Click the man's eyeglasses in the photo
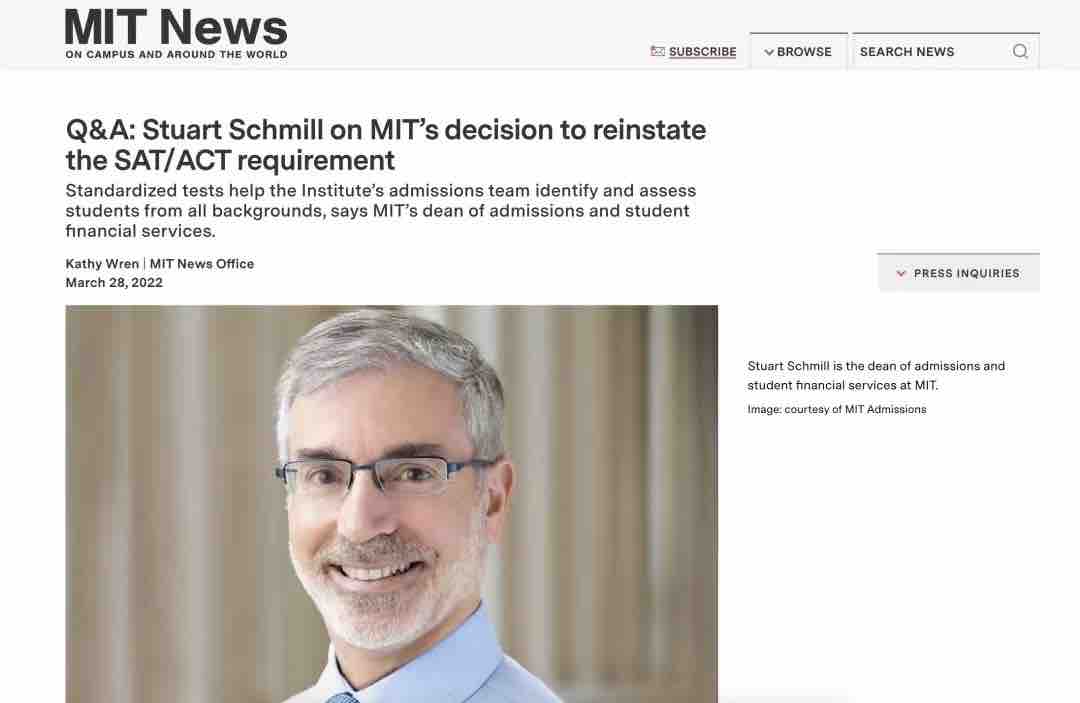The image size is (1080, 703). pos(385,478)
